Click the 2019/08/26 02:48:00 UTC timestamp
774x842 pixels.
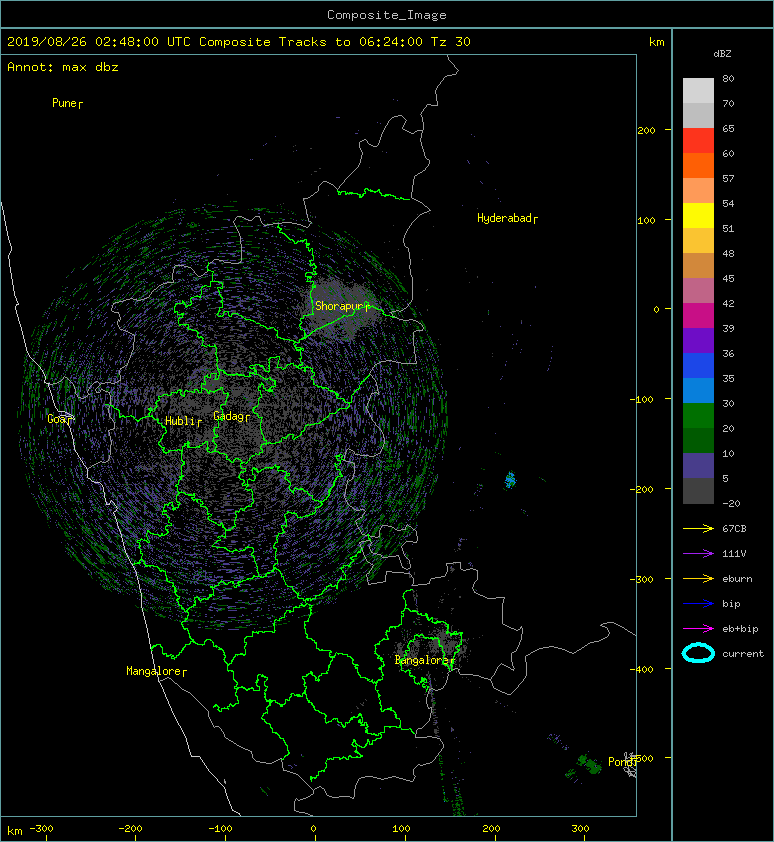99,42
